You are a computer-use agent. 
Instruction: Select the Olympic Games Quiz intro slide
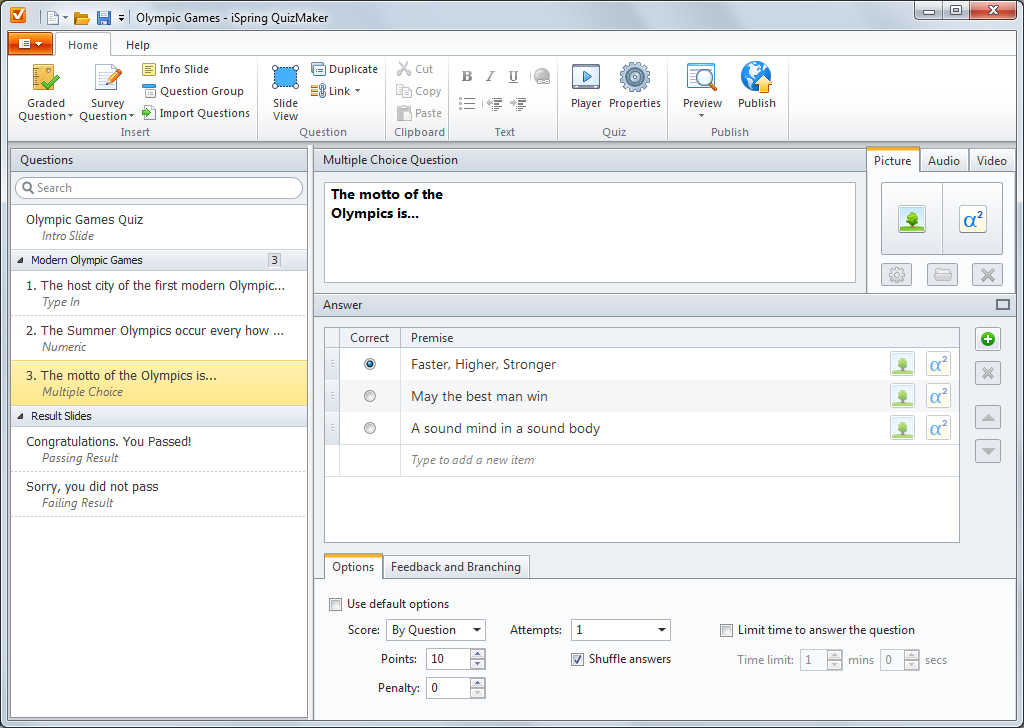tap(159, 227)
